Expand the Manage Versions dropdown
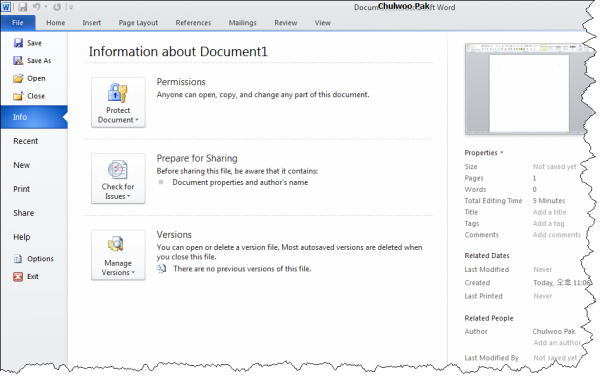This screenshot has height=378, width=600. (x=118, y=255)
